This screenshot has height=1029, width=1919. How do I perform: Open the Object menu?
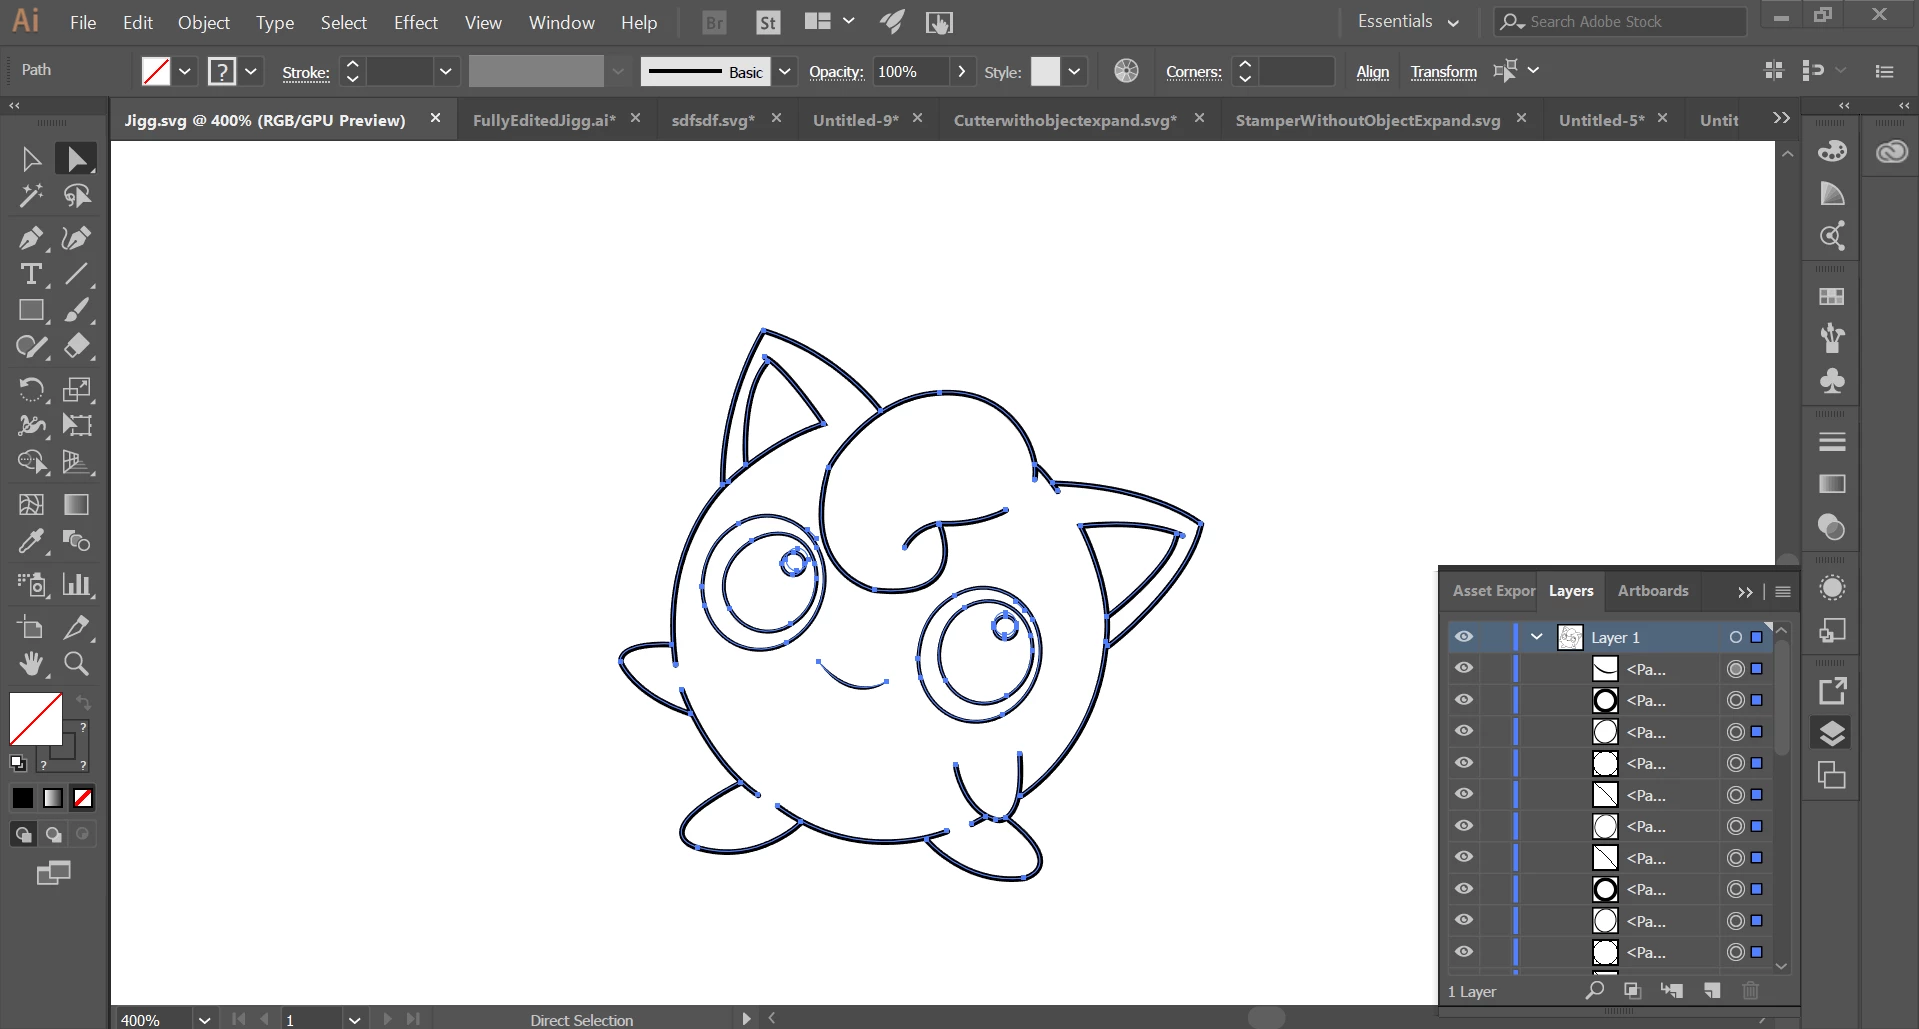click(x=204, y=22)
